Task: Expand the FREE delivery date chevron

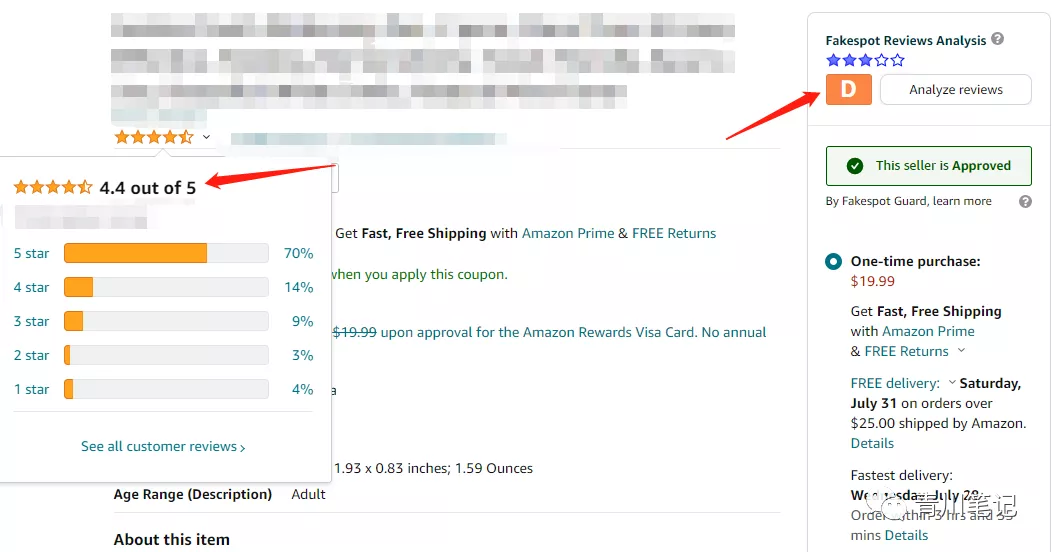Action: point(951,382)
